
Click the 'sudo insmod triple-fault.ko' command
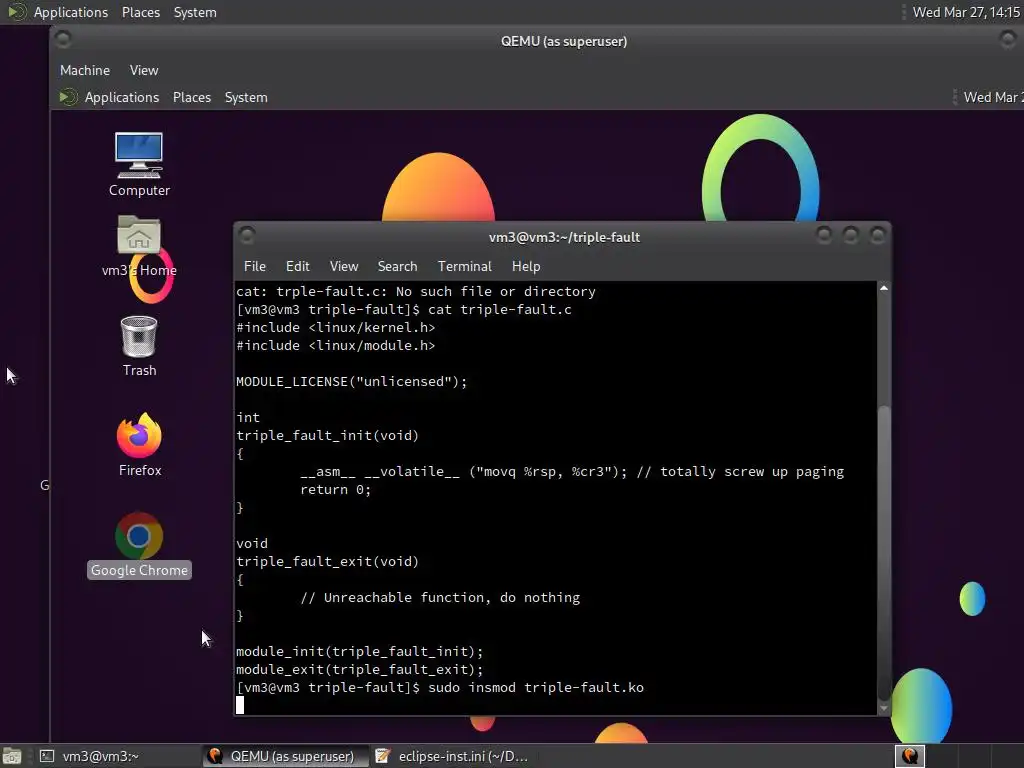536,687
